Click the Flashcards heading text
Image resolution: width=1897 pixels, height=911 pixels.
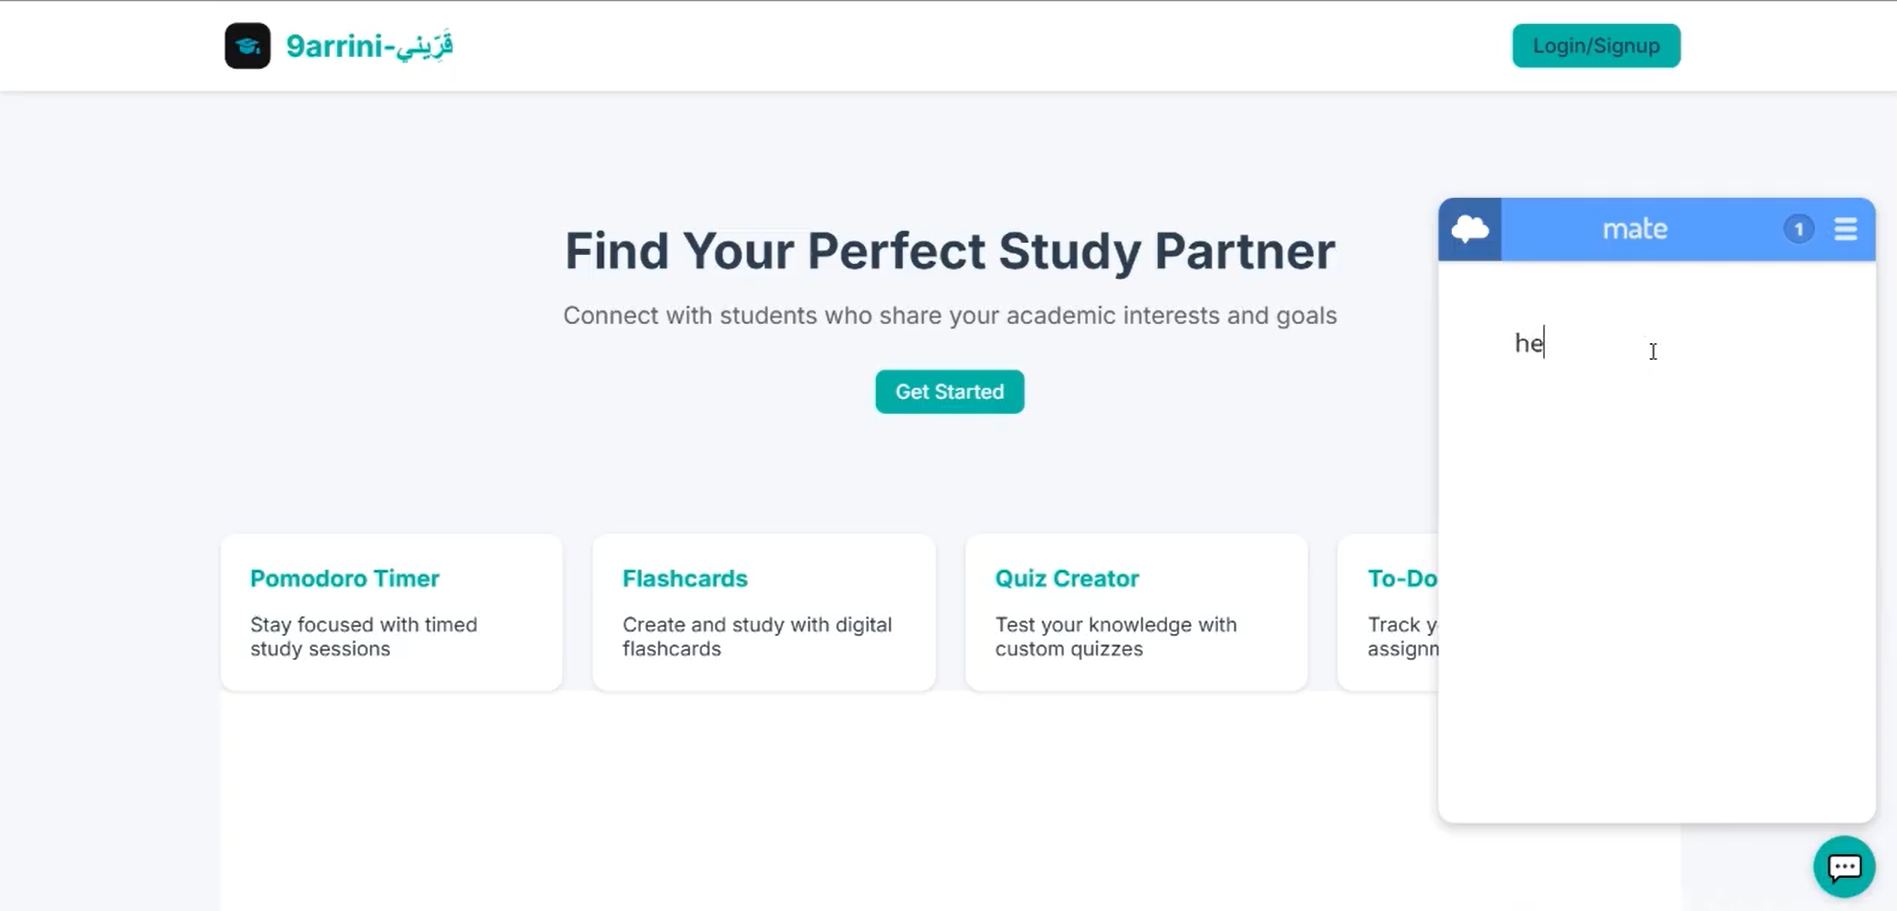(x=685, y=579)
